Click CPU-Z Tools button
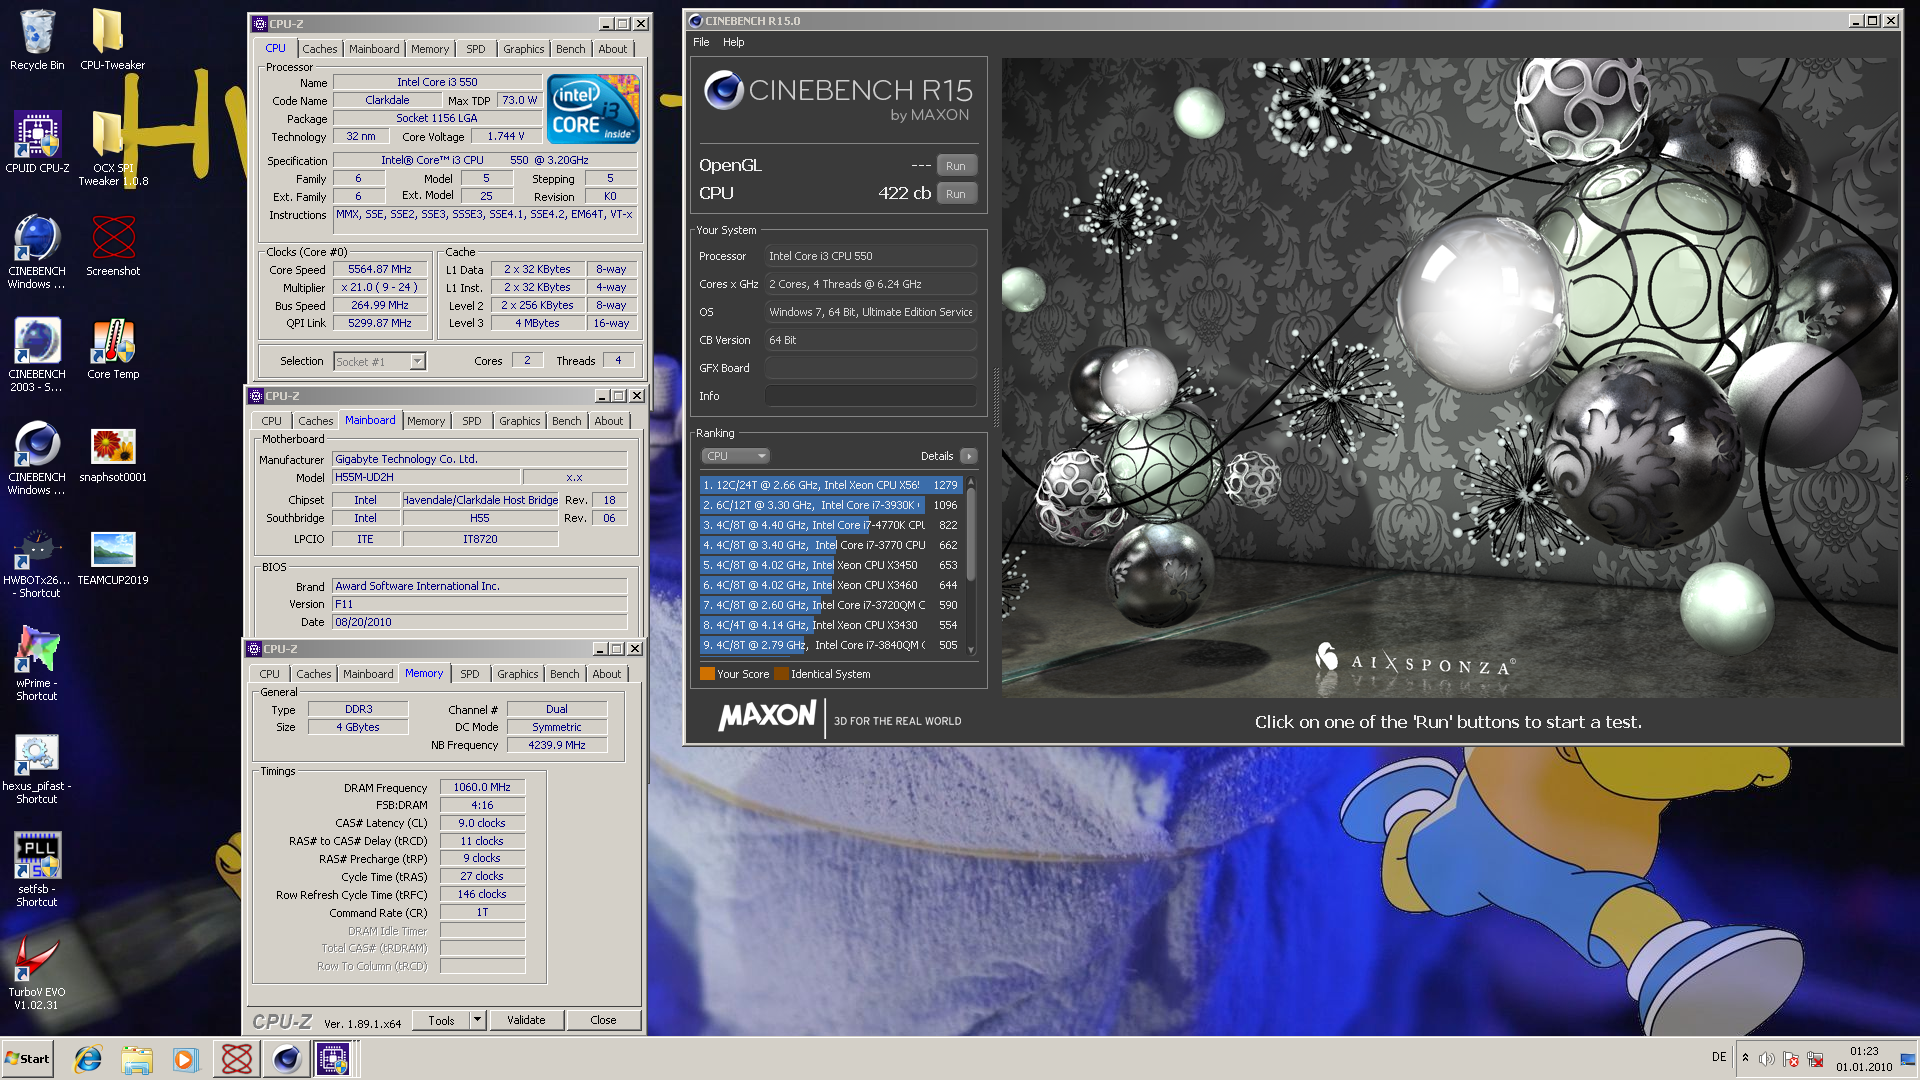Viewport: 1920px width, 1080px height. (441, 1020)
